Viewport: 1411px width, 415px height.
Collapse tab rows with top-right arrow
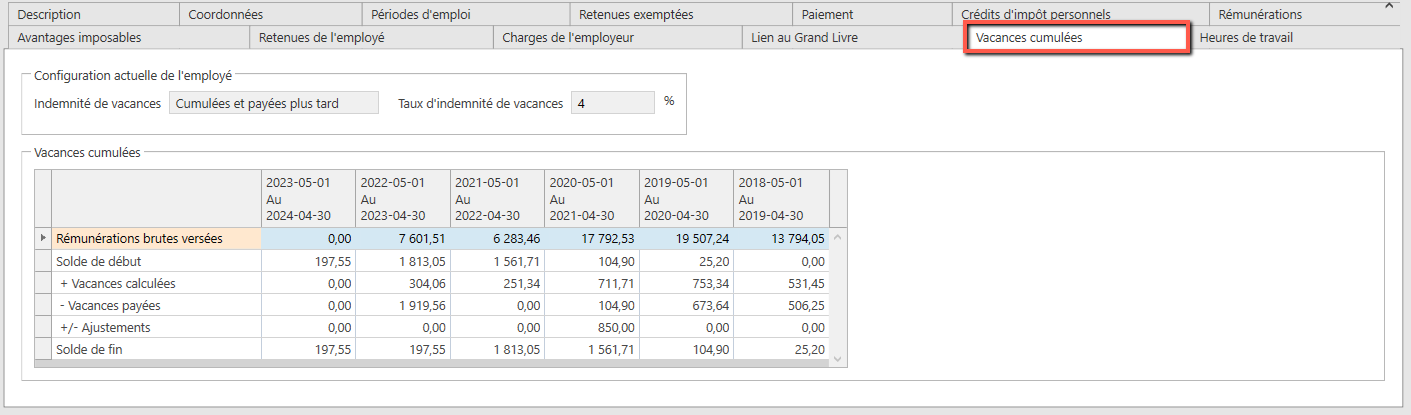1389,5
